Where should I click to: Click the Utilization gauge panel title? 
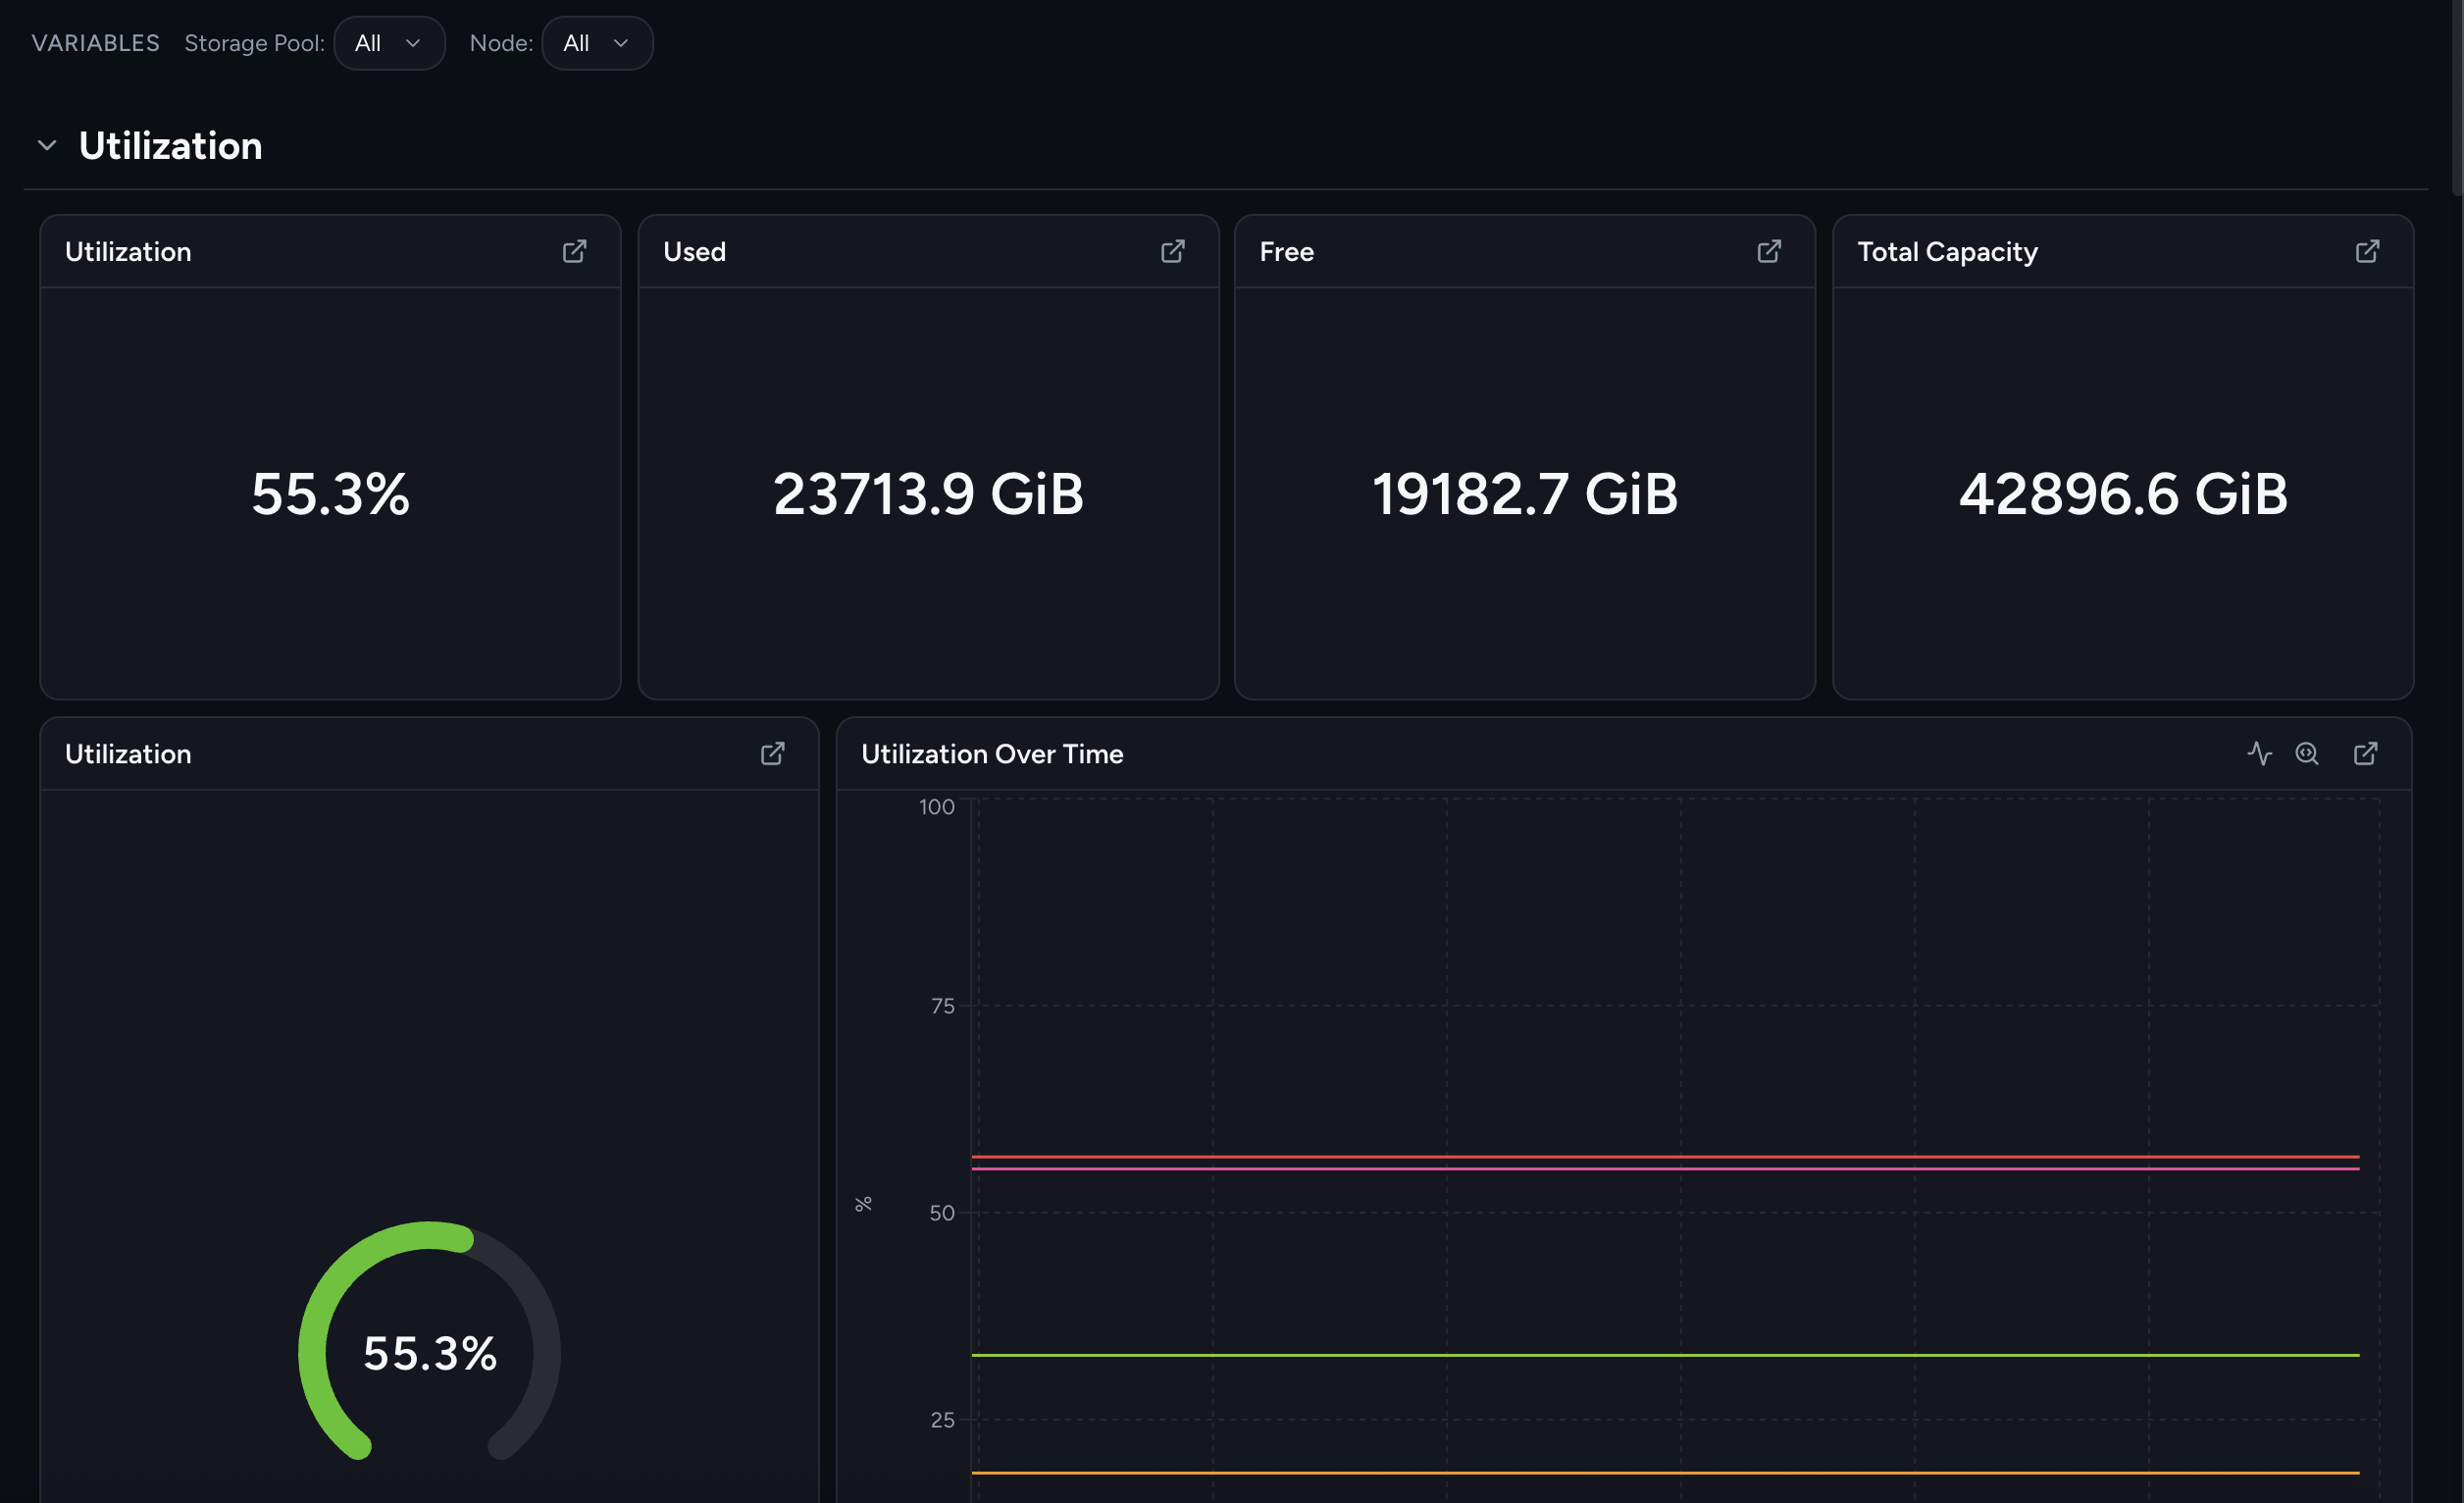[128, 754]
